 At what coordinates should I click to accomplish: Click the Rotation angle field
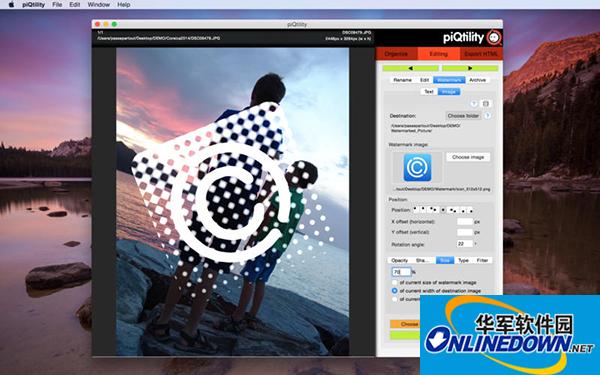tap(465, 244)
